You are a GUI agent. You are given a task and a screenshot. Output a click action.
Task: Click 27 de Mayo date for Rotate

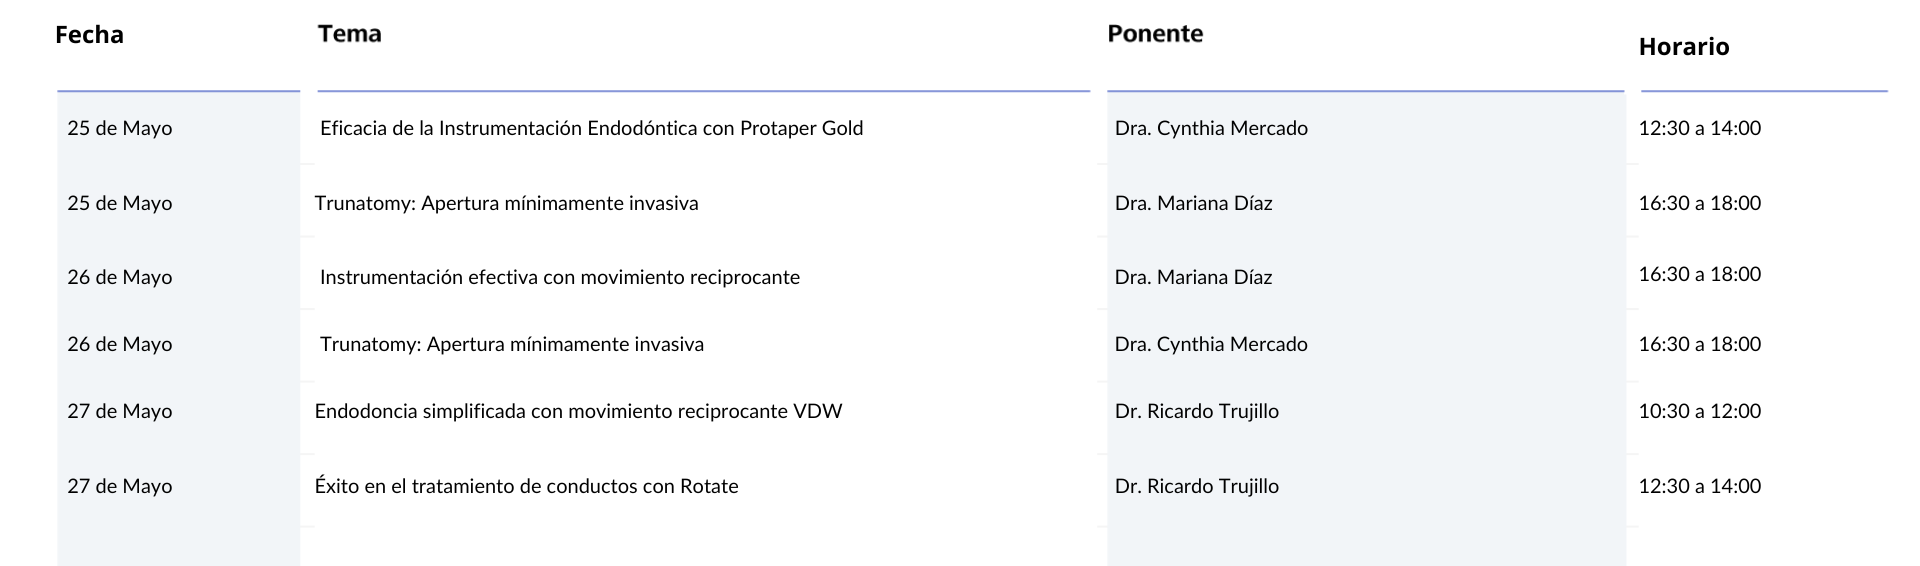(x=120, y=486)
